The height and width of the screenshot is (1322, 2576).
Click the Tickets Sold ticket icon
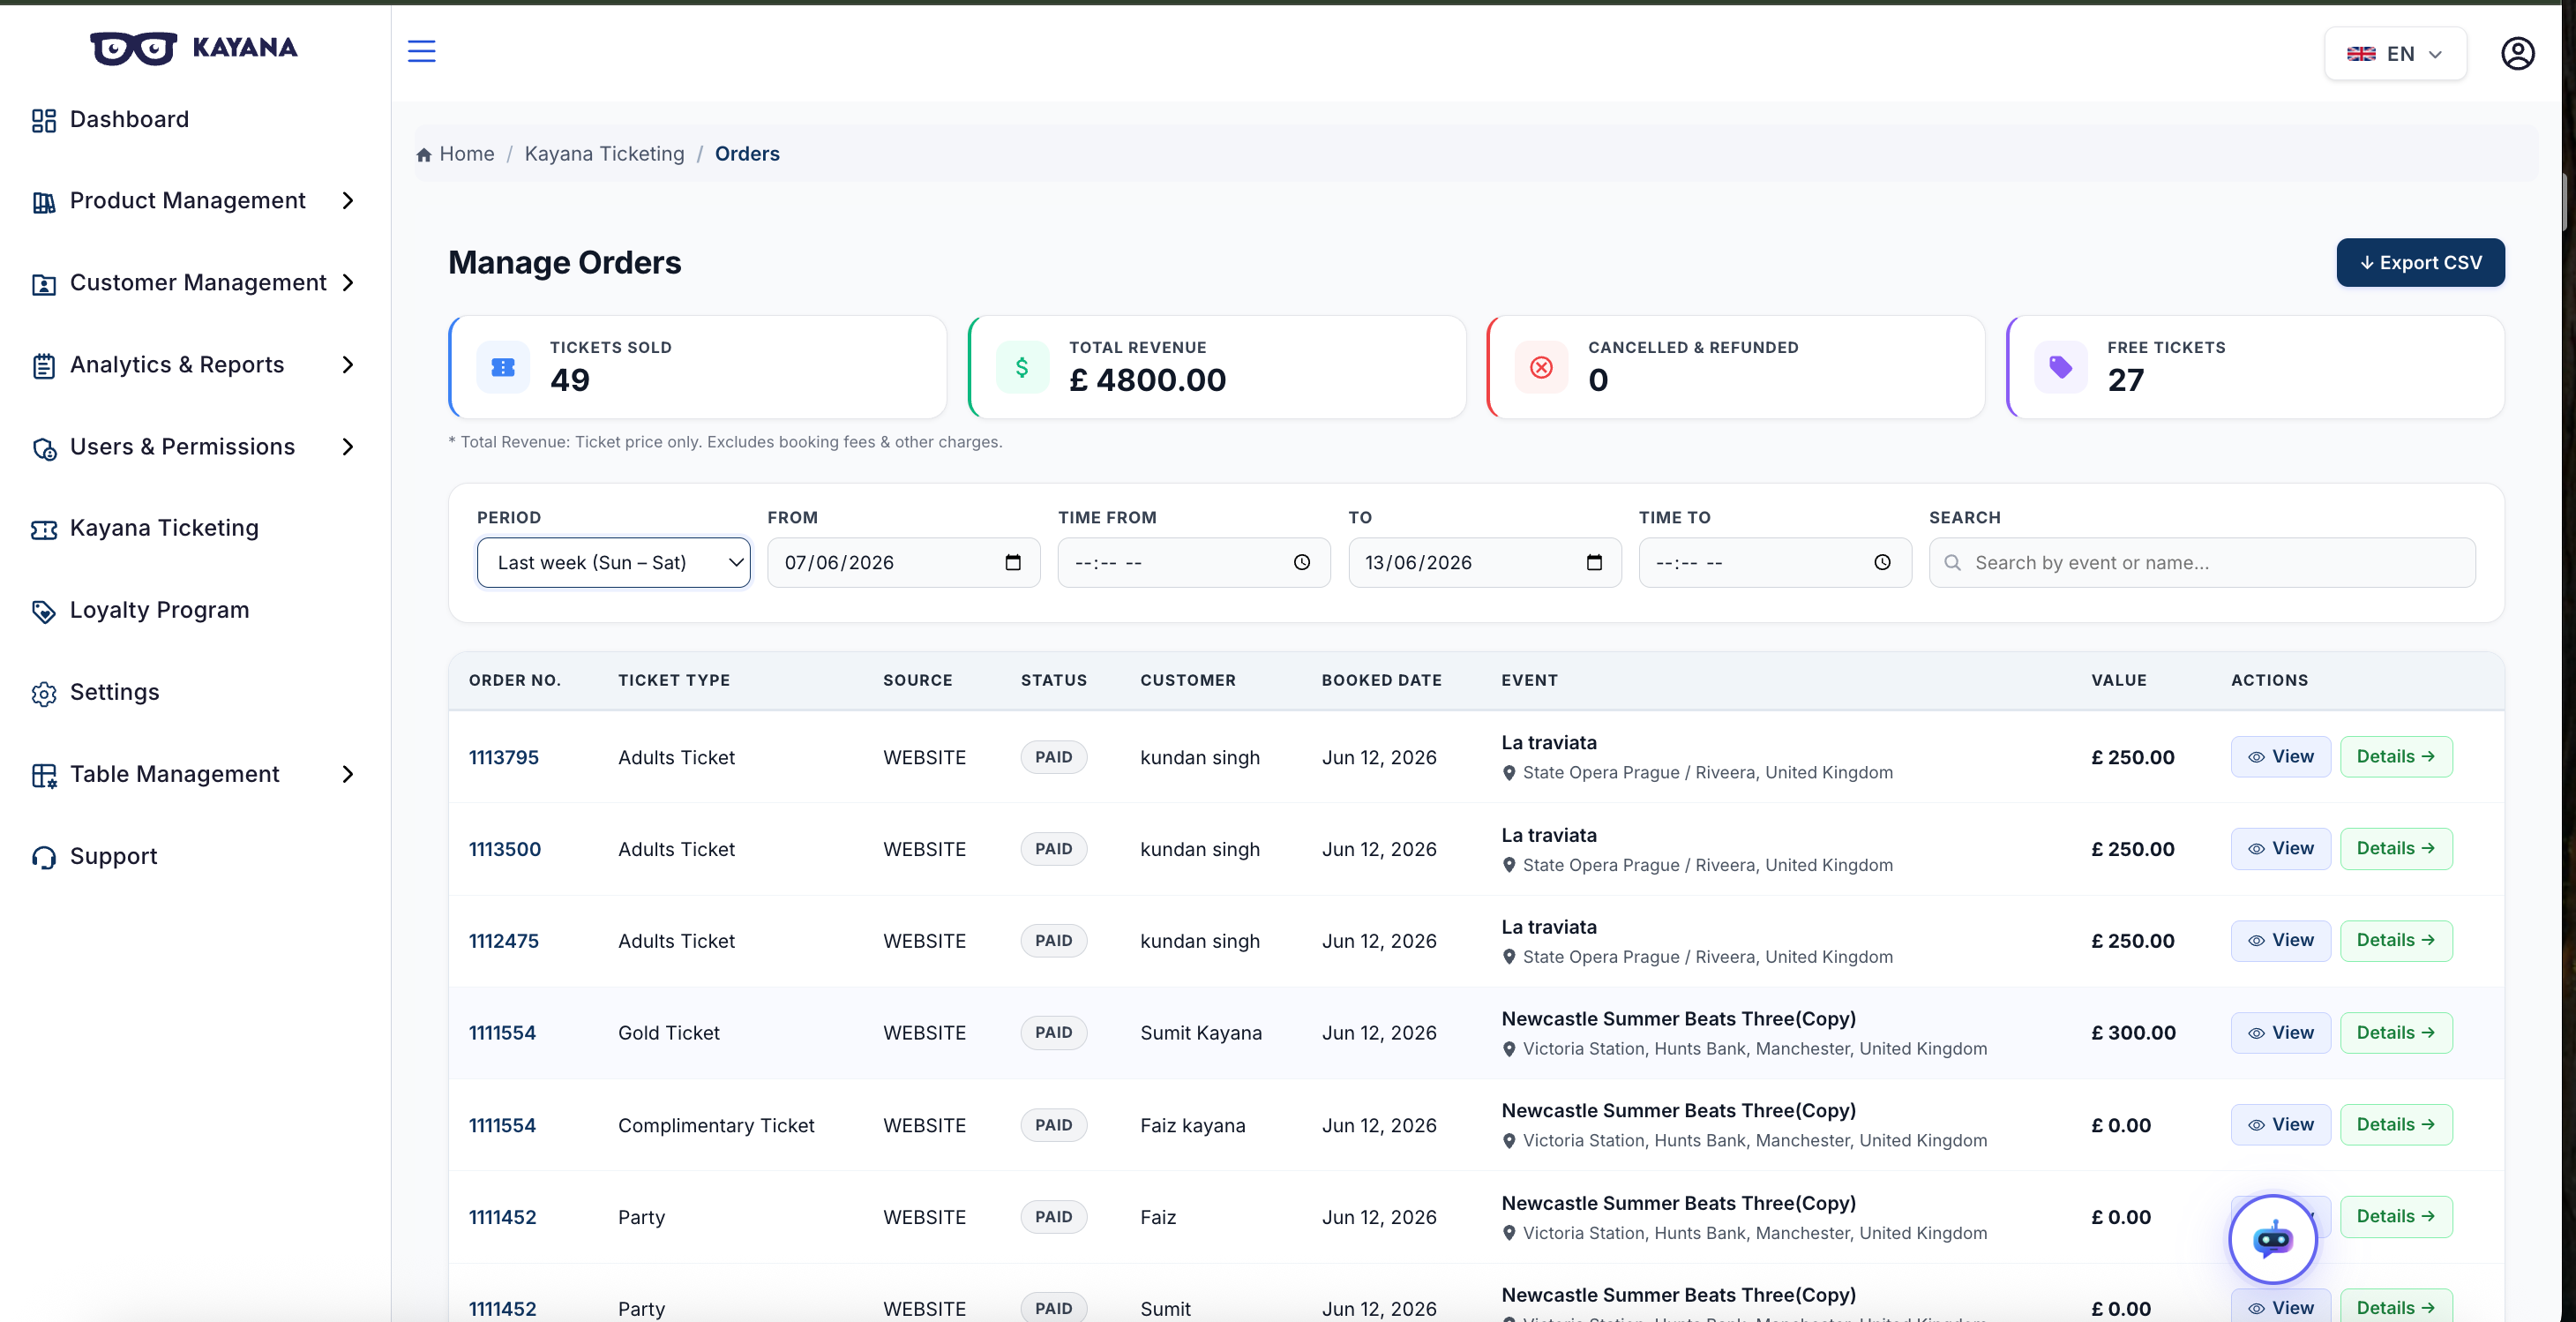pyautogui.click(x=503, y=367)
